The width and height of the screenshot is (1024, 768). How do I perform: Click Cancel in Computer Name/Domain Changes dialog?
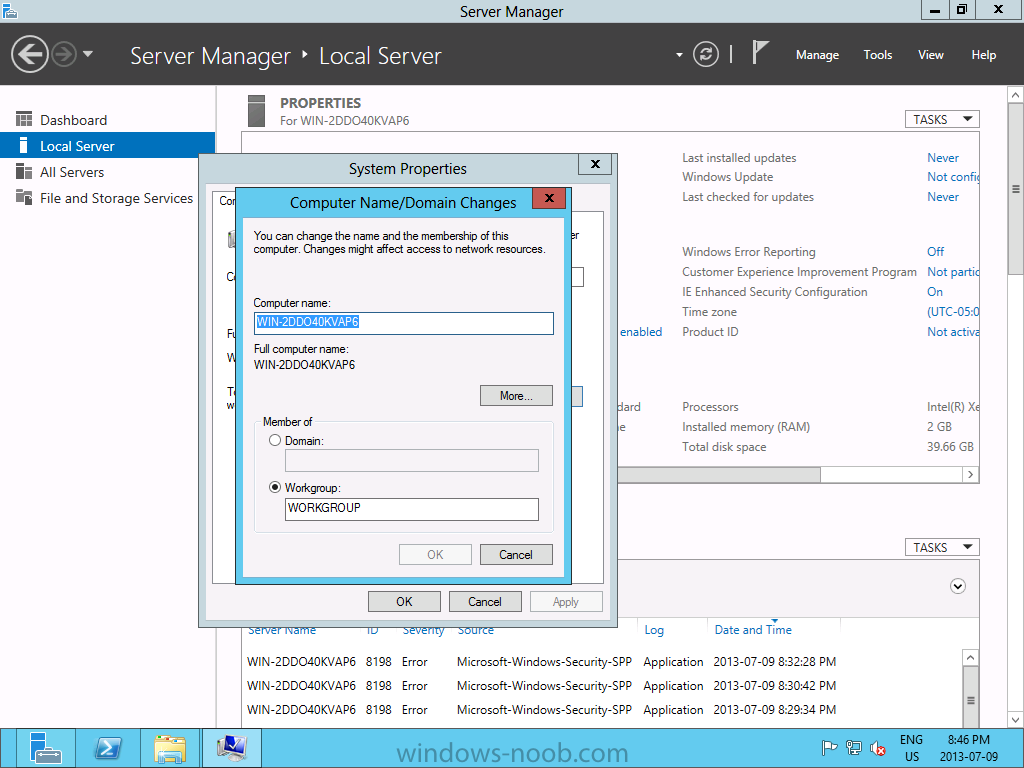(516, 554)
